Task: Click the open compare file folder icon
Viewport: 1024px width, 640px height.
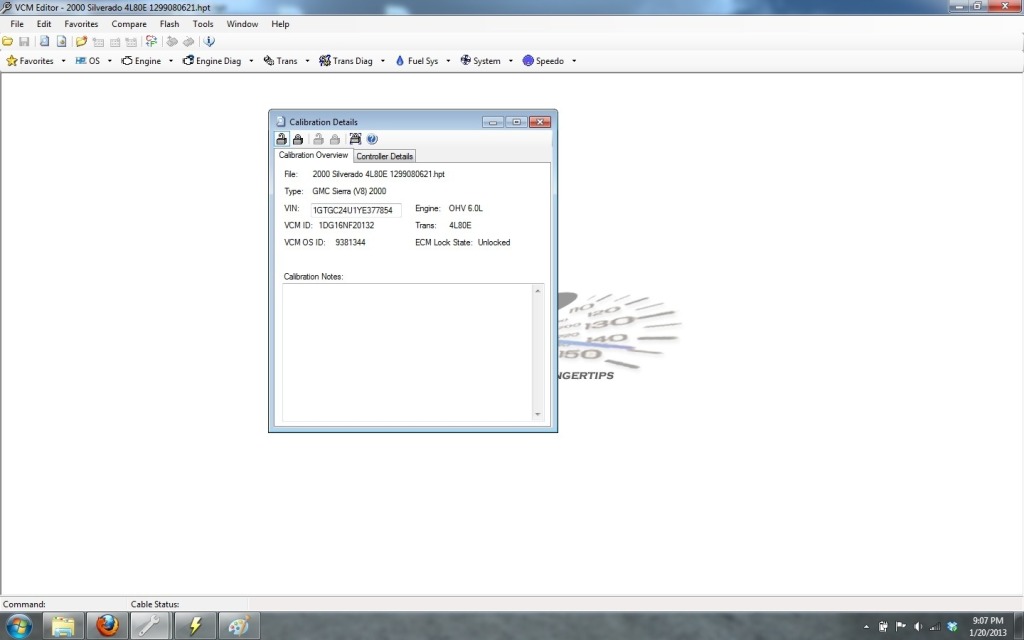Action: point(81,41)
